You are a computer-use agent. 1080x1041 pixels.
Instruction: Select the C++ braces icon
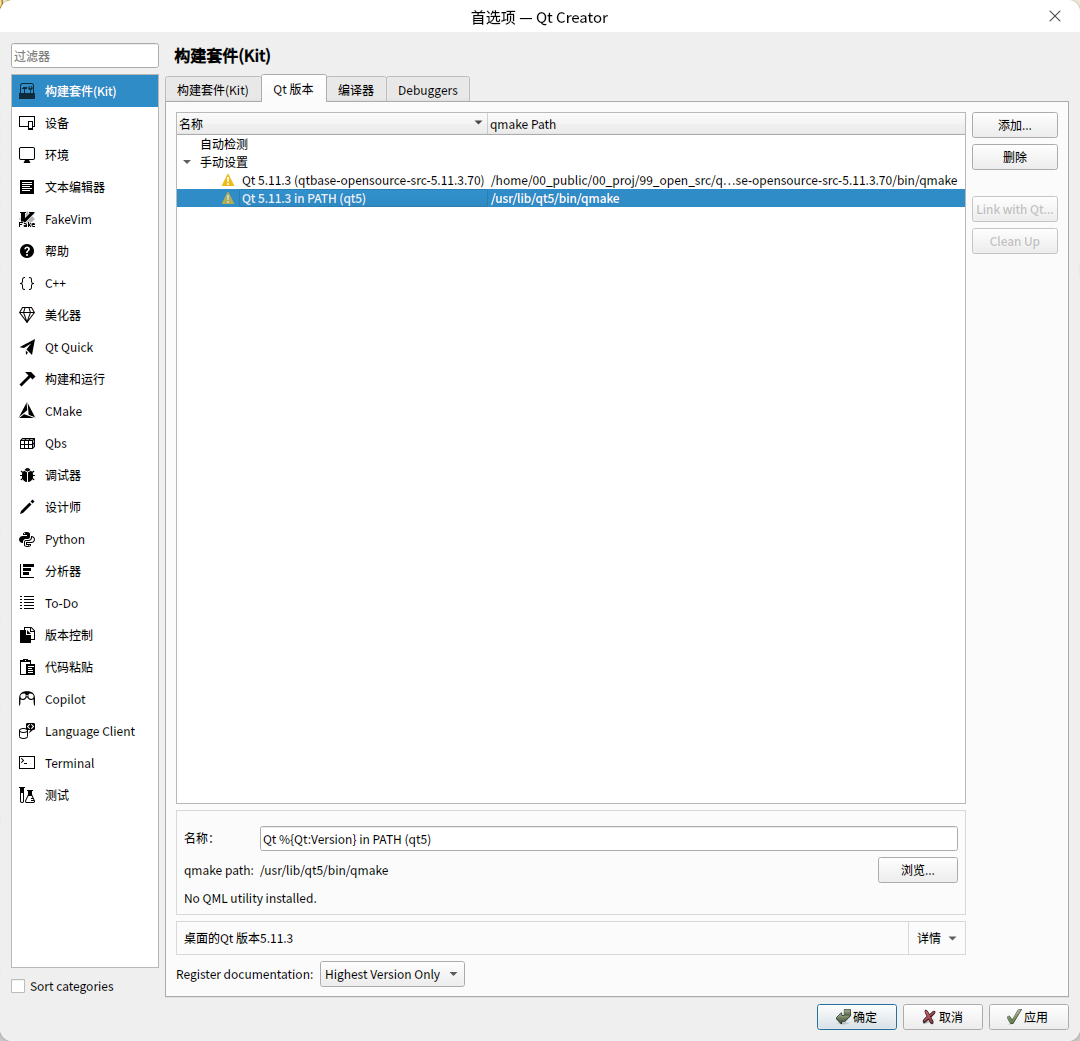click(x=27, y=283)
